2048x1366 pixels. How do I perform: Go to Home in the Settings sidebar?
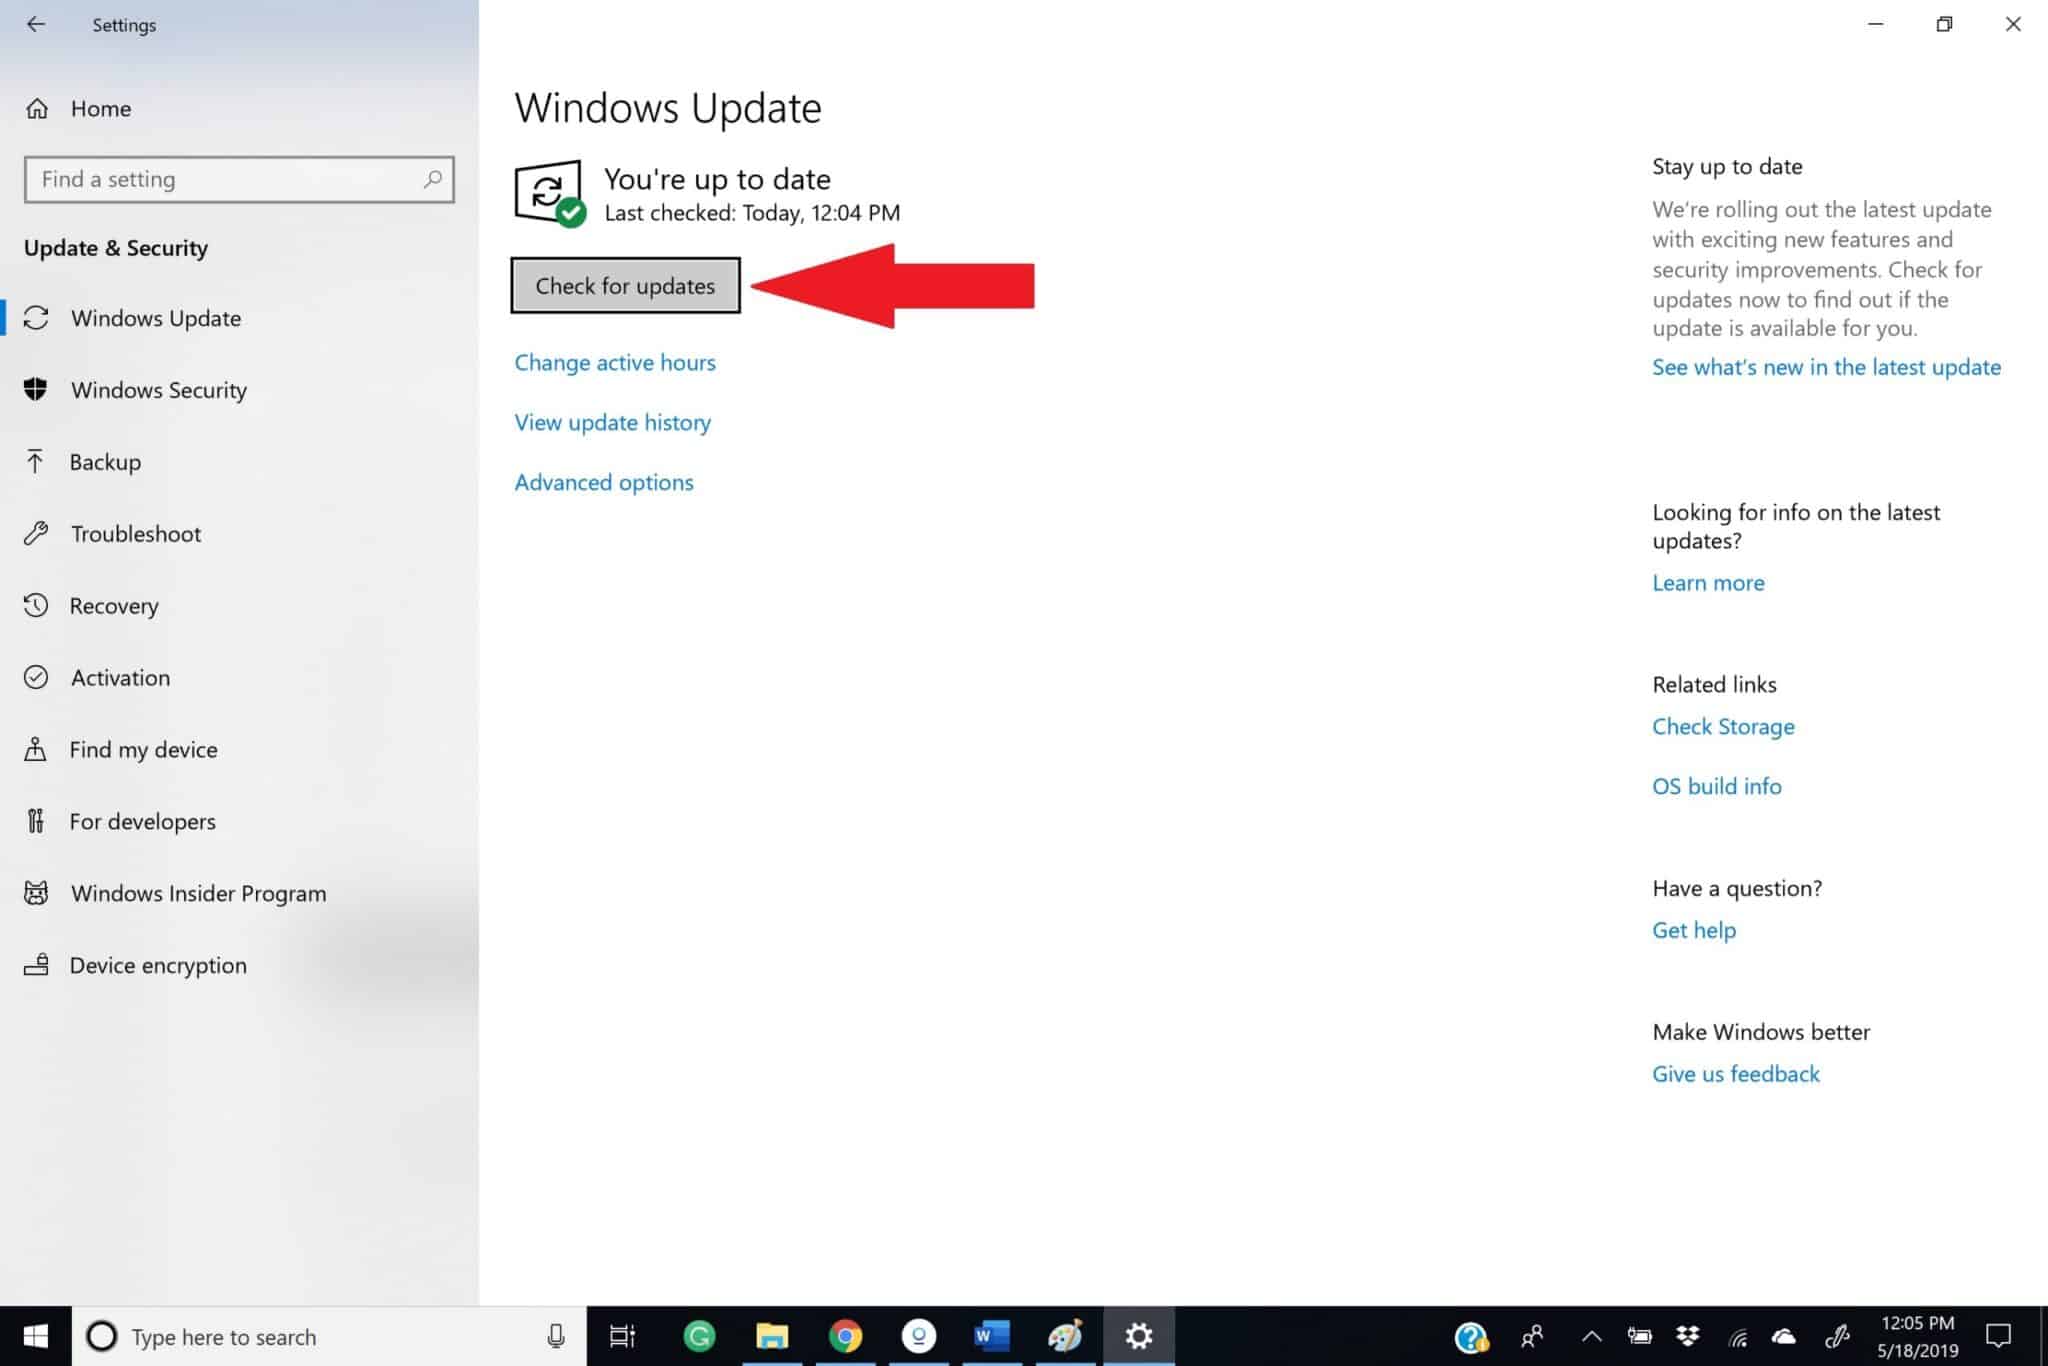coord(100,108)
